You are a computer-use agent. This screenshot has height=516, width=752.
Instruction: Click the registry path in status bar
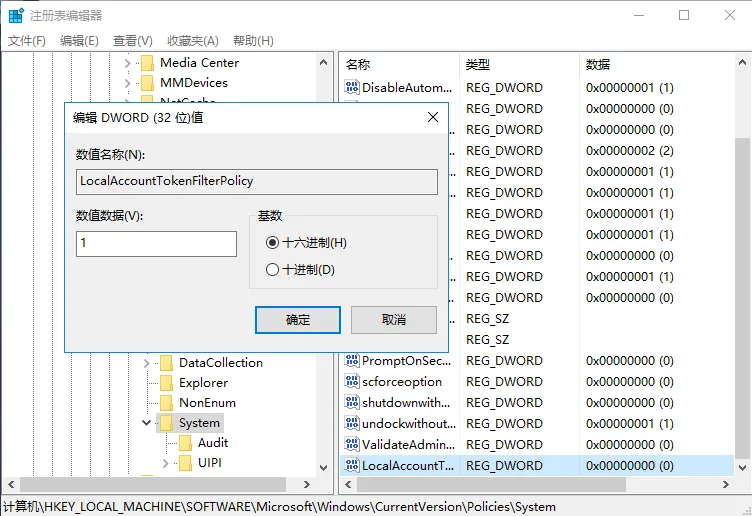[280, 507]
